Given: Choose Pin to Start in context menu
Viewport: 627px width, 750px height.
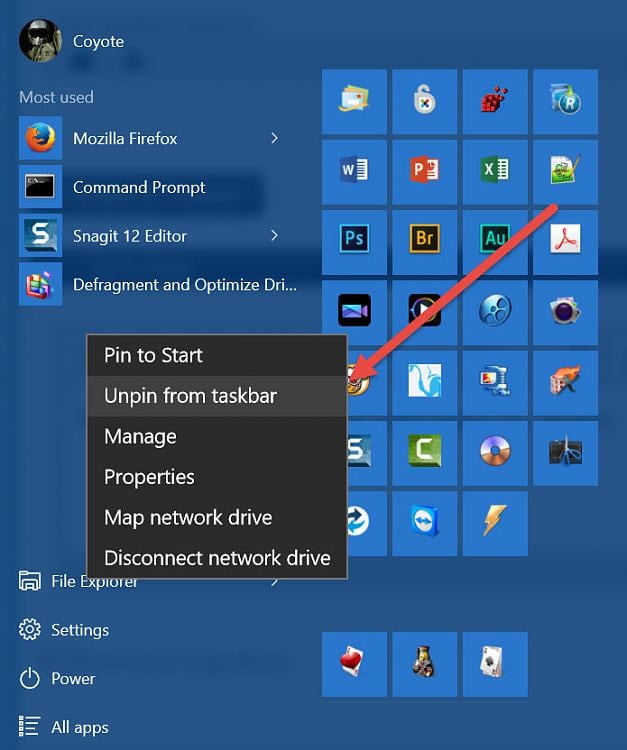Looking at the screenshot, I should click(217, 355).
